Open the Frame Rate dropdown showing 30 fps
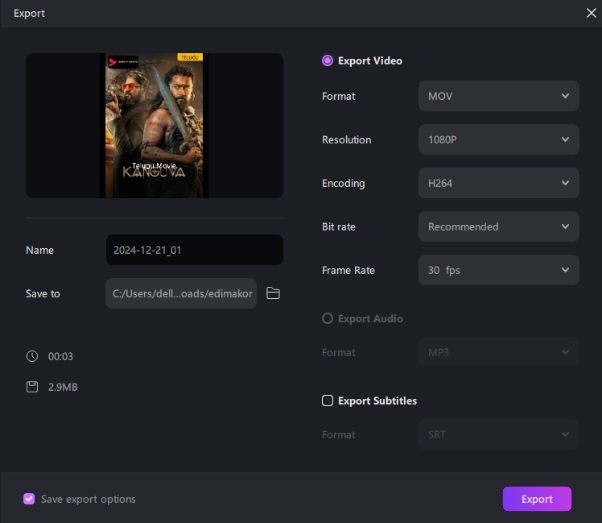 coord(498,270)
